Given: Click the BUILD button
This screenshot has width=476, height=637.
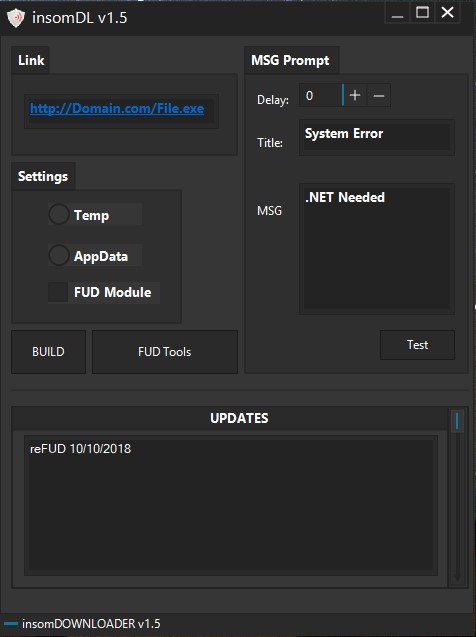Looking at the screenshot, I should tap(48, 352).
